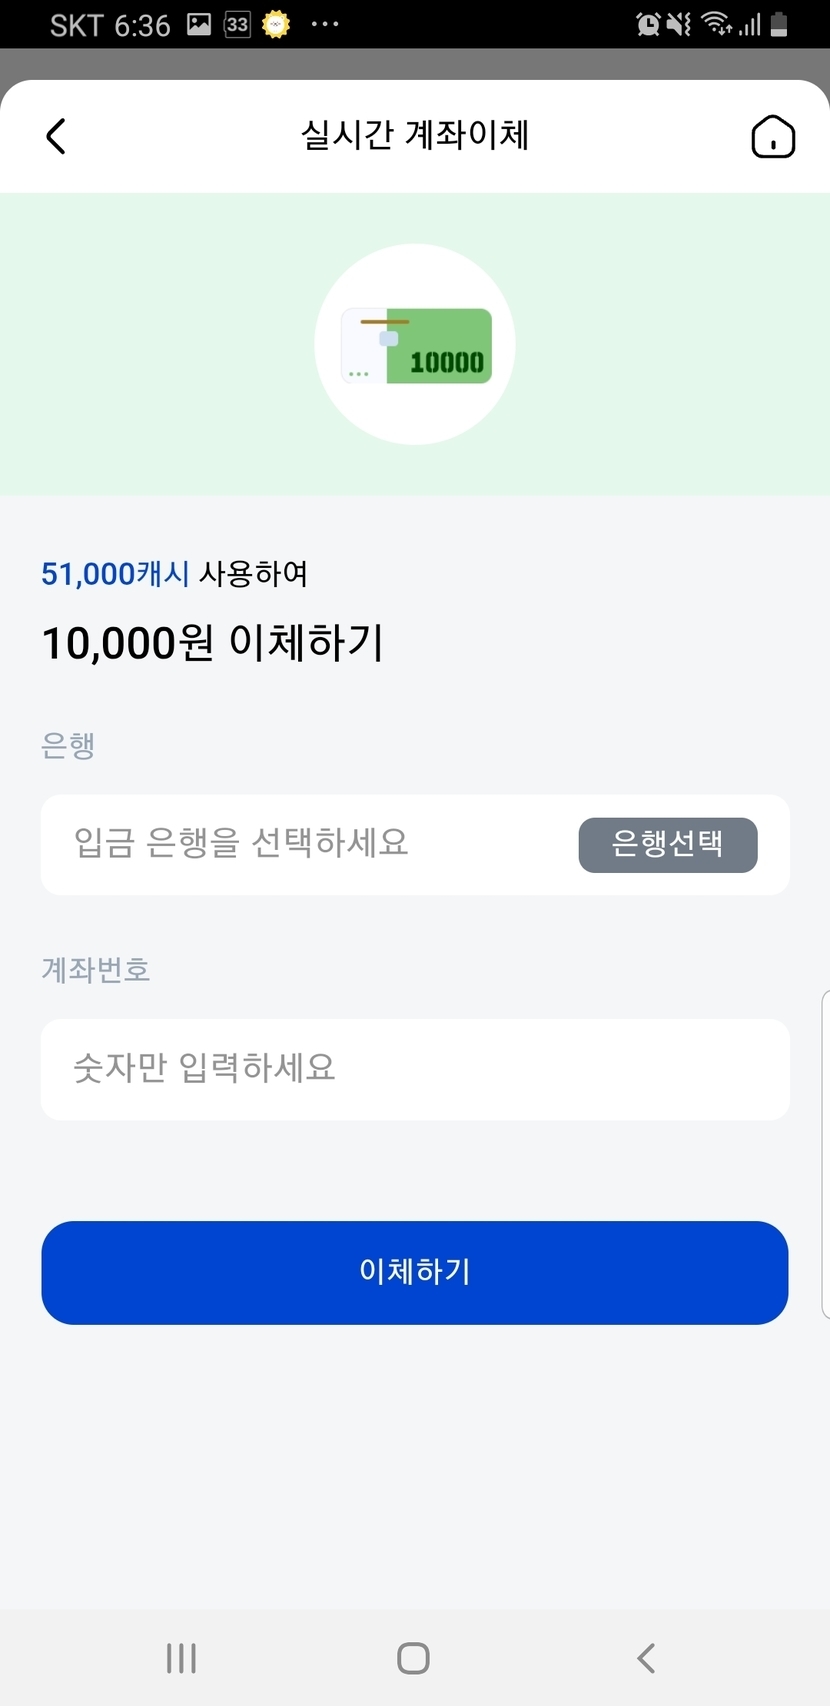830x1706 pixels.
Task: Tap the alarm icon in status bar
Action: [x=648, y=24]
